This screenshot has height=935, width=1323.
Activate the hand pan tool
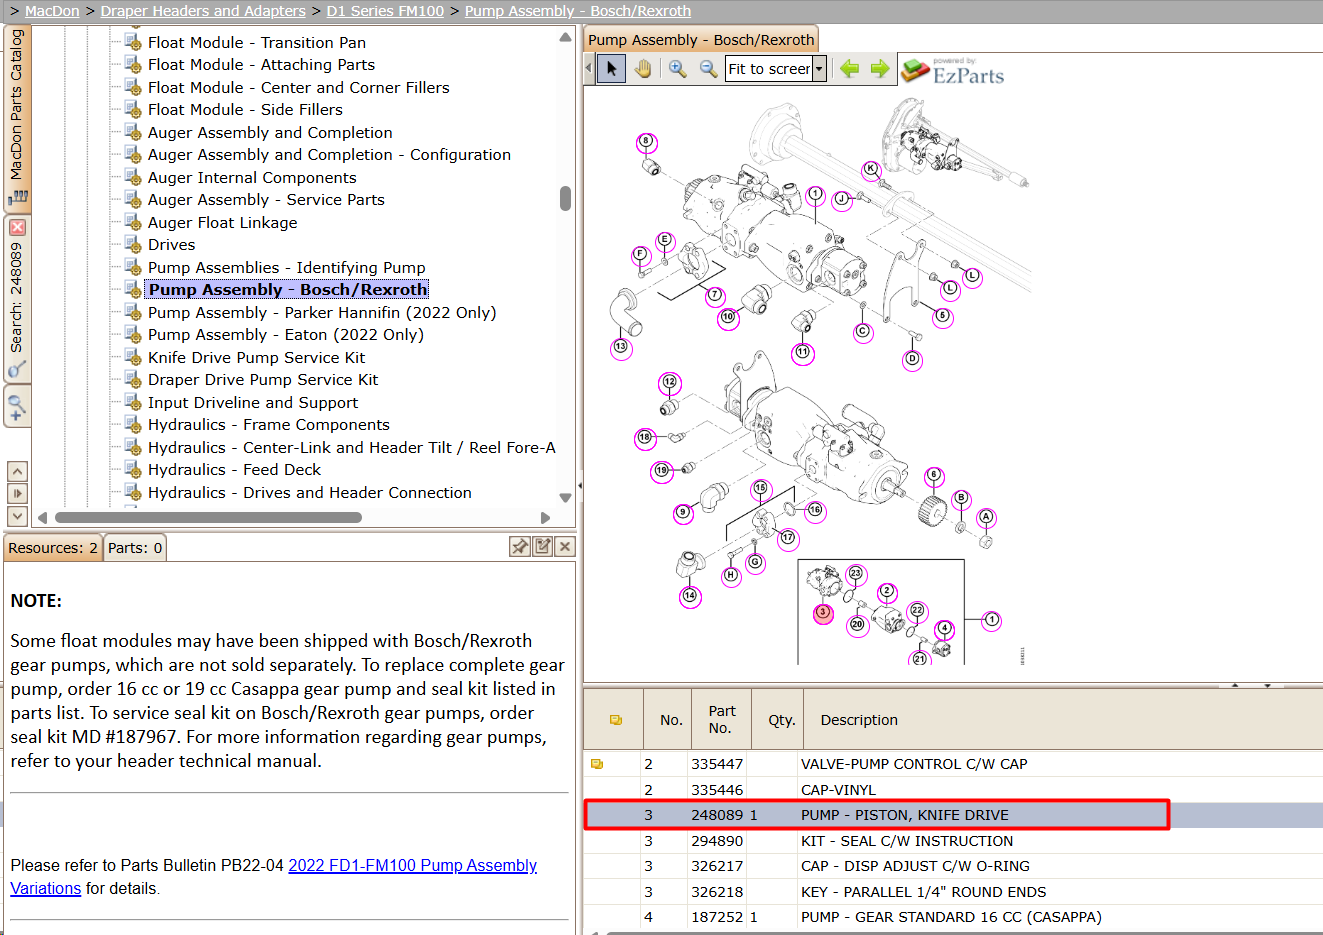[x=643, y=69]
